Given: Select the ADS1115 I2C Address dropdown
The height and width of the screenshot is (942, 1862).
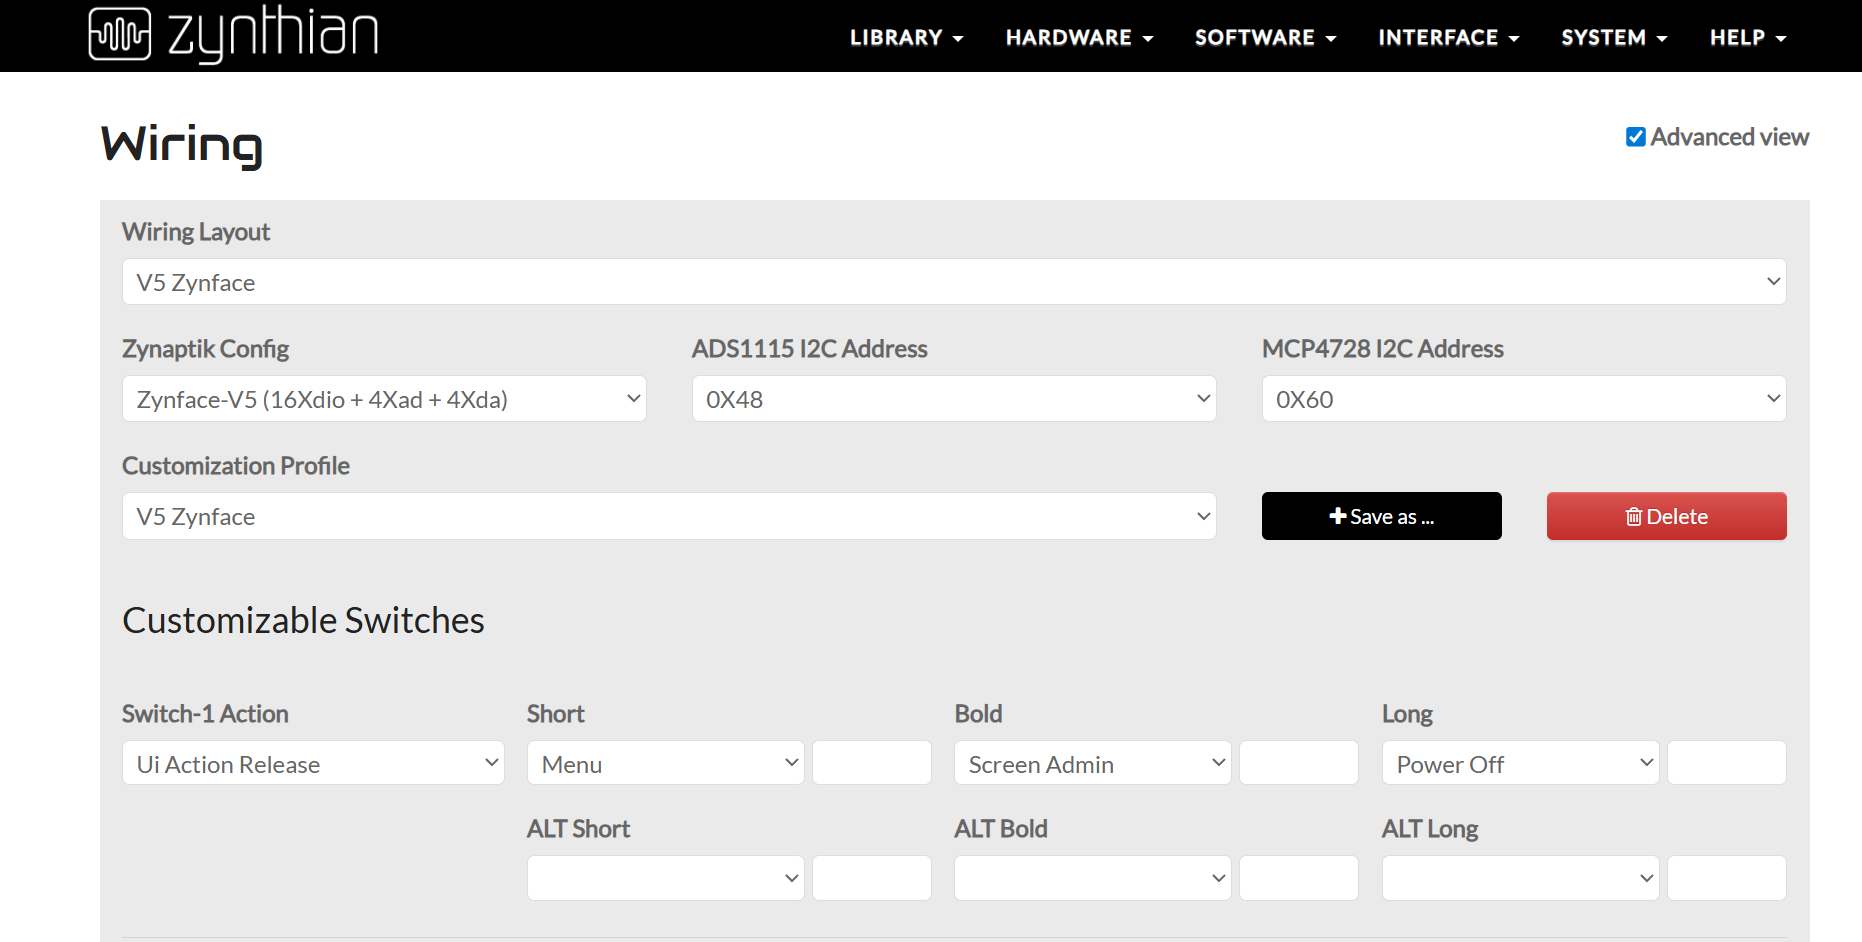Looking at the screenshot, I should point(954,399).
